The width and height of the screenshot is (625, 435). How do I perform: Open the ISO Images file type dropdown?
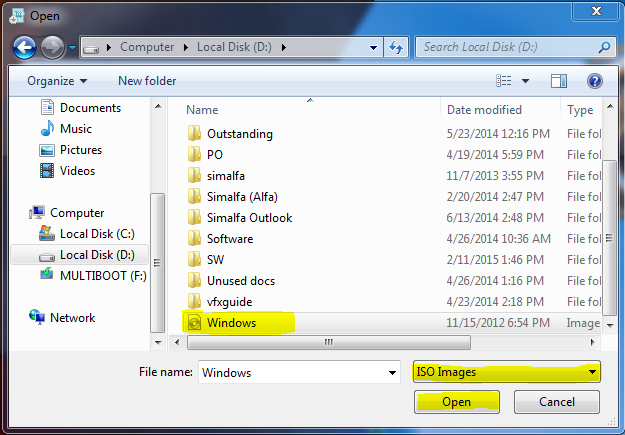(507, 372)
